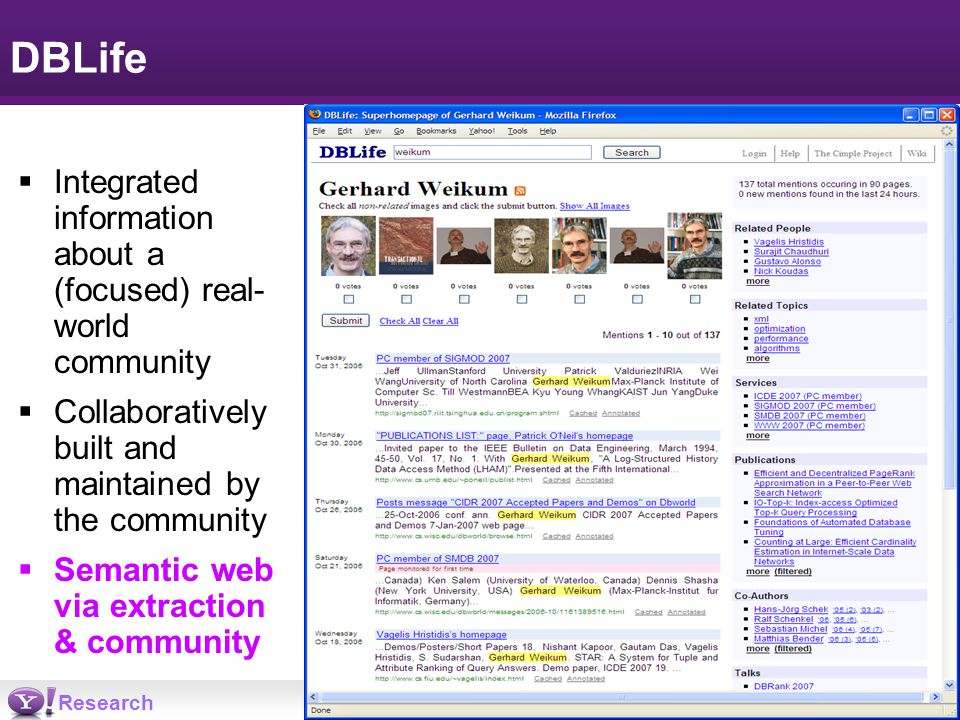Open Vagelis Hristidis's homepage mention
The image size is (960, 720).
coord(441,635)
